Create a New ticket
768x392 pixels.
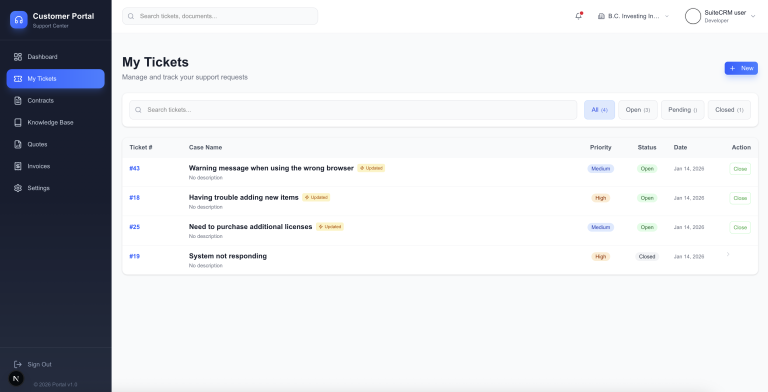(x=741, y=69)
